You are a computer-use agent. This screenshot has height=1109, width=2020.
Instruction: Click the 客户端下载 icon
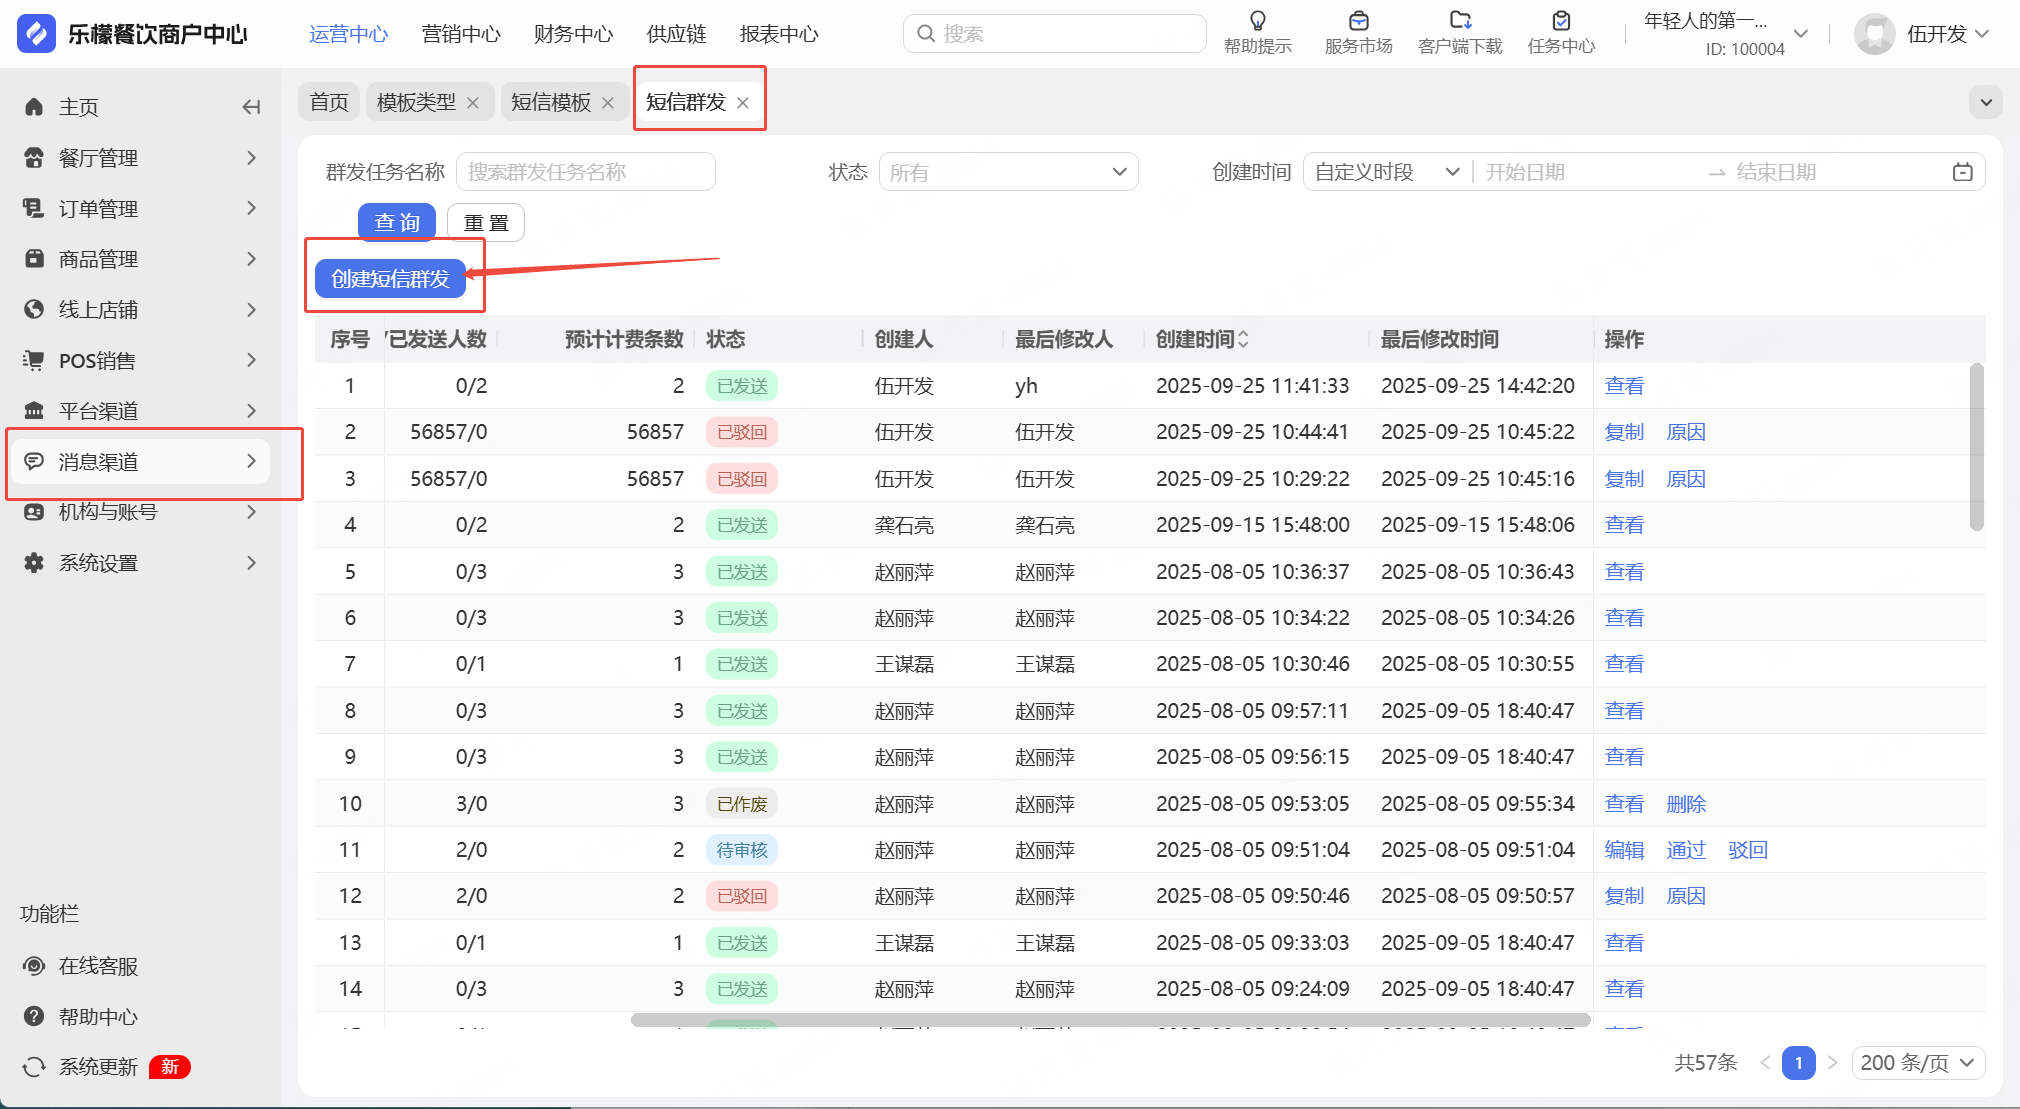1460,21
